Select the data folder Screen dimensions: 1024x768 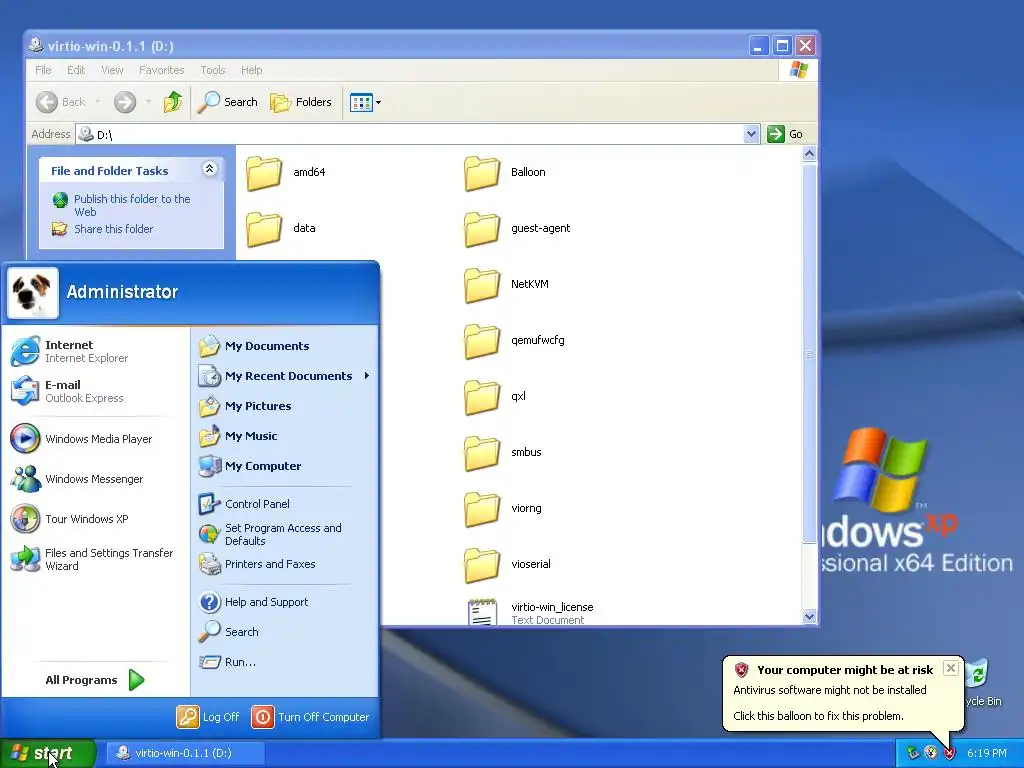281,229
